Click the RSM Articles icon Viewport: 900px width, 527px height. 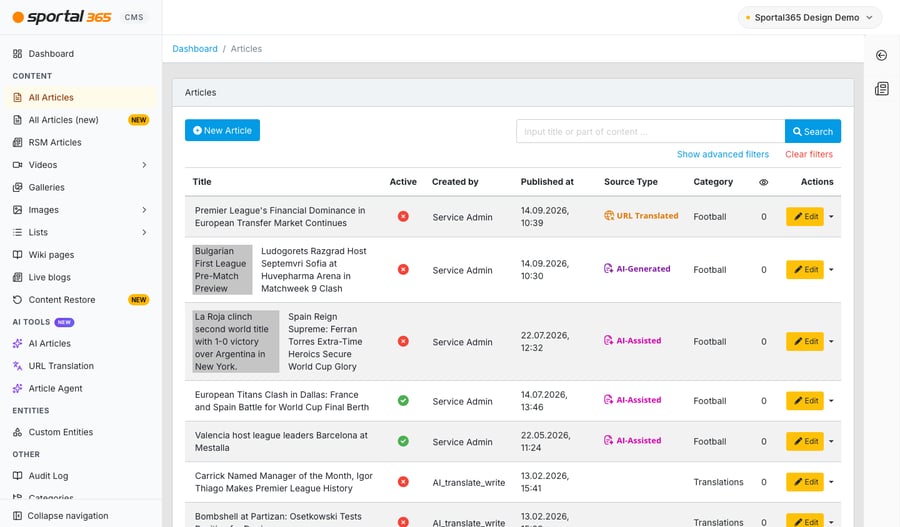pyautogui.click(x=17, y=142)
